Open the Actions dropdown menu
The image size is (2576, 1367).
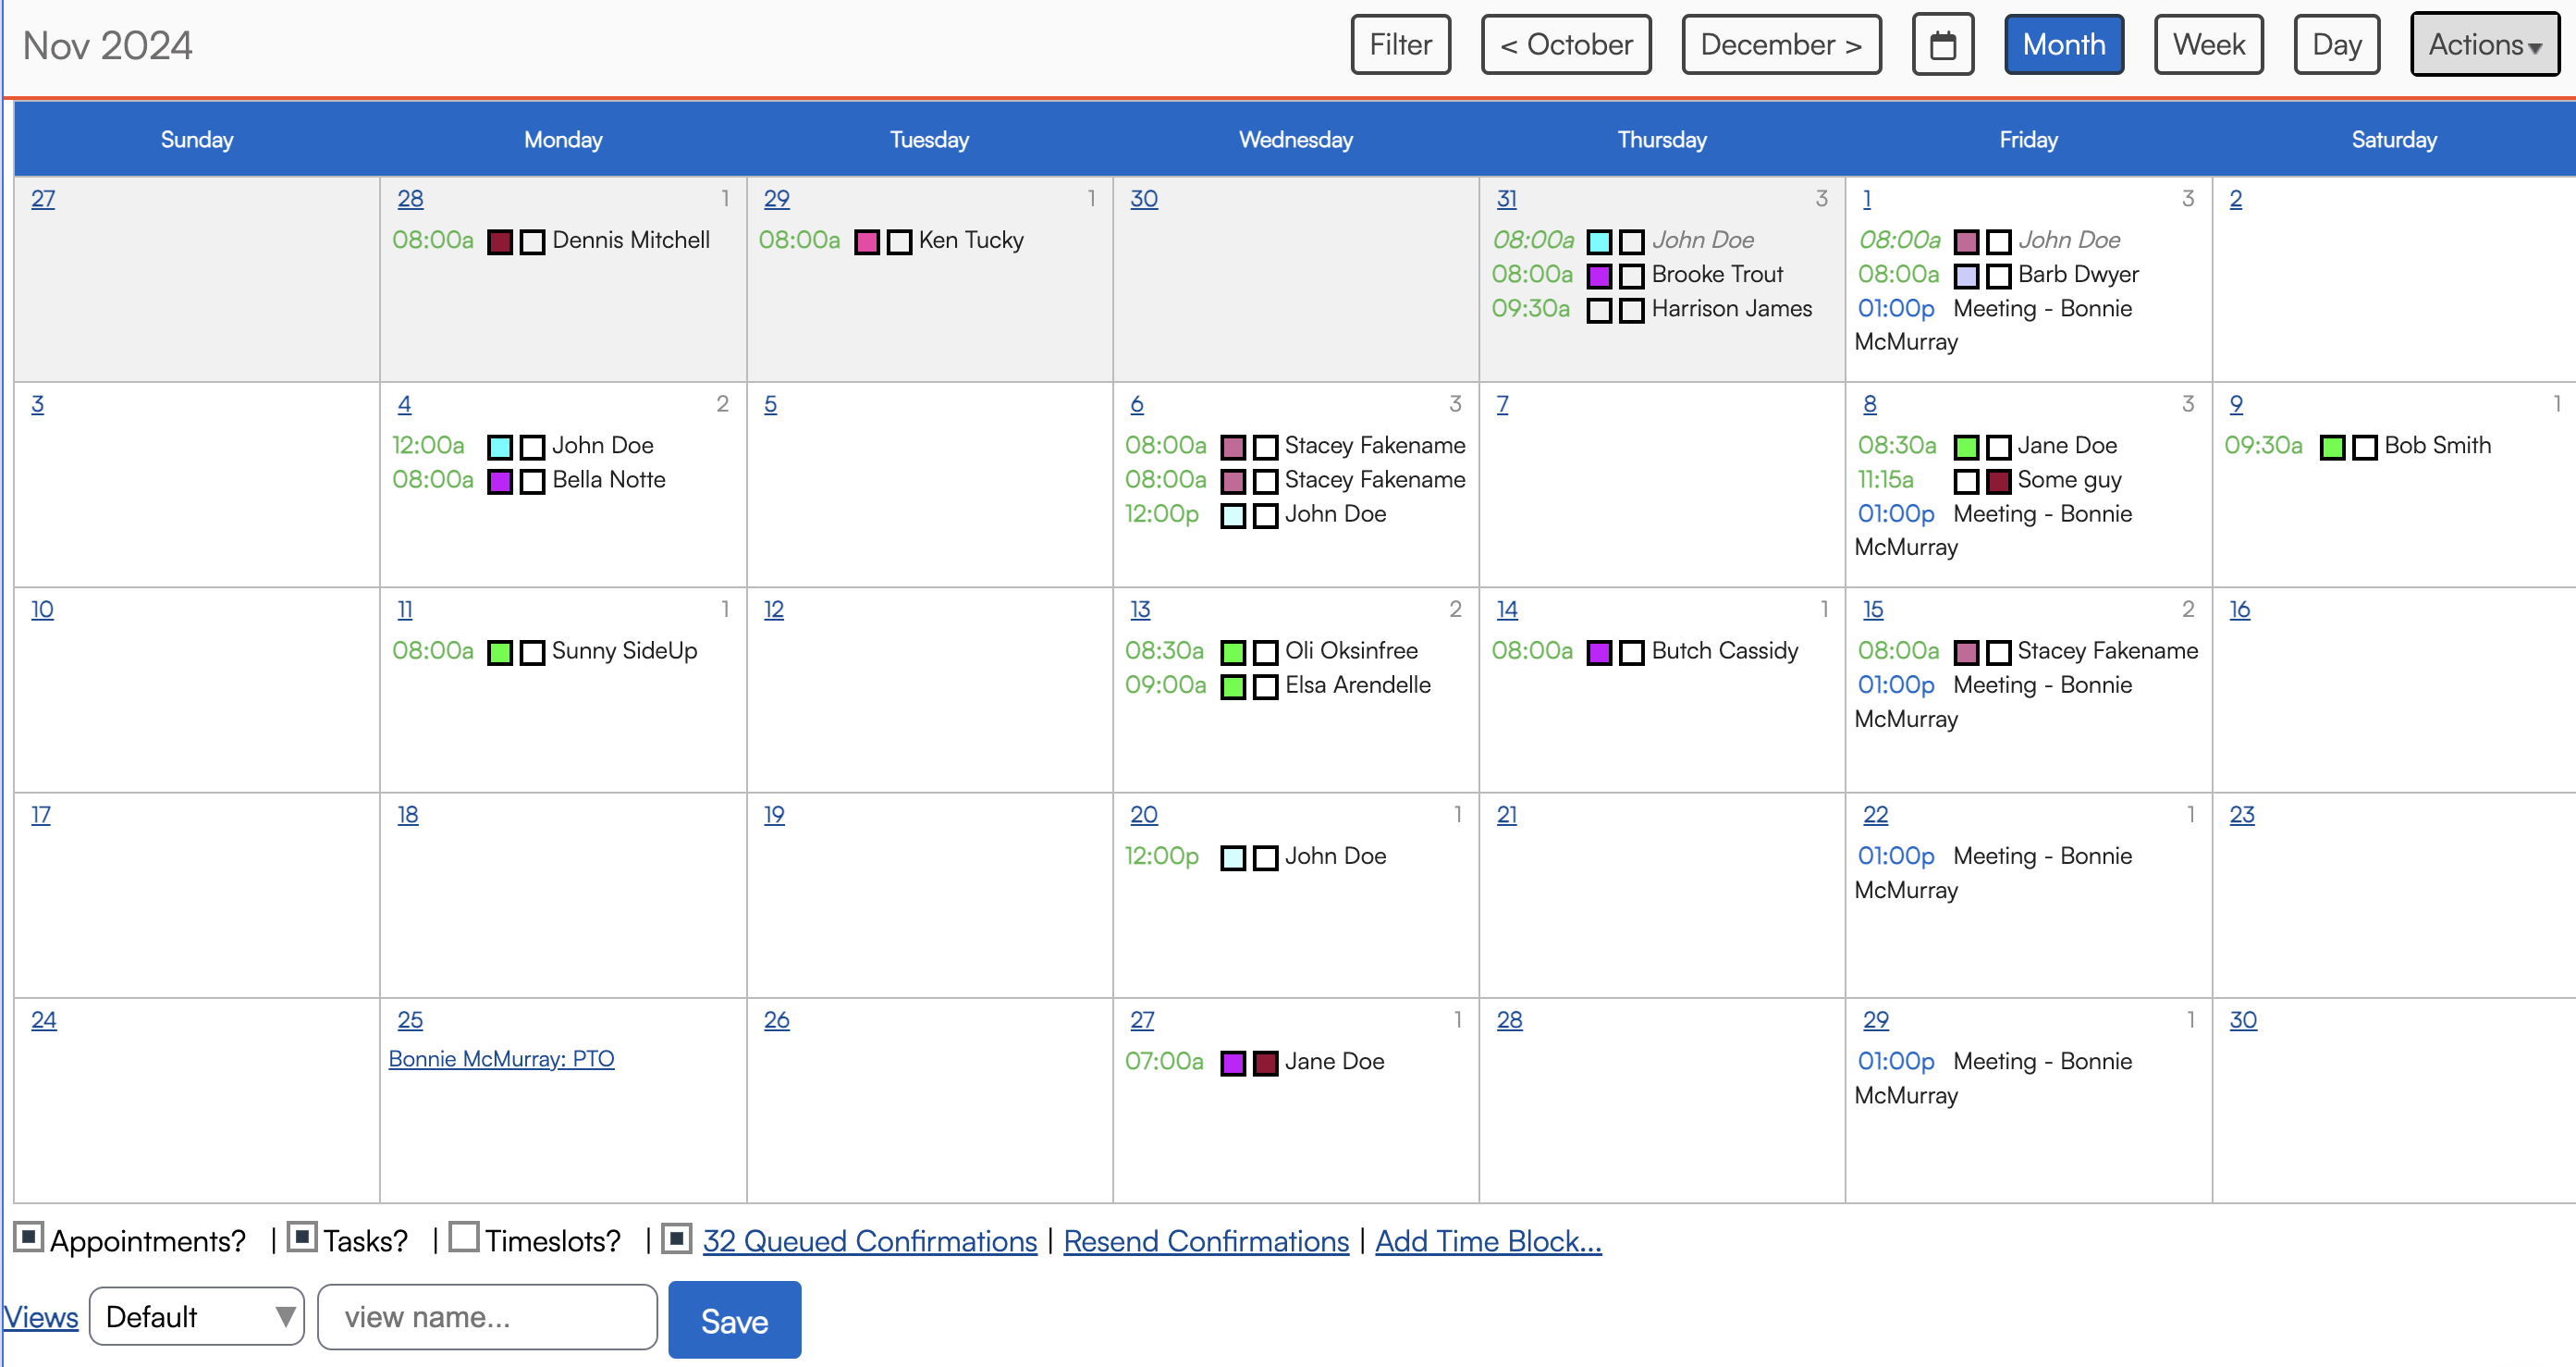click(2484, 45)
